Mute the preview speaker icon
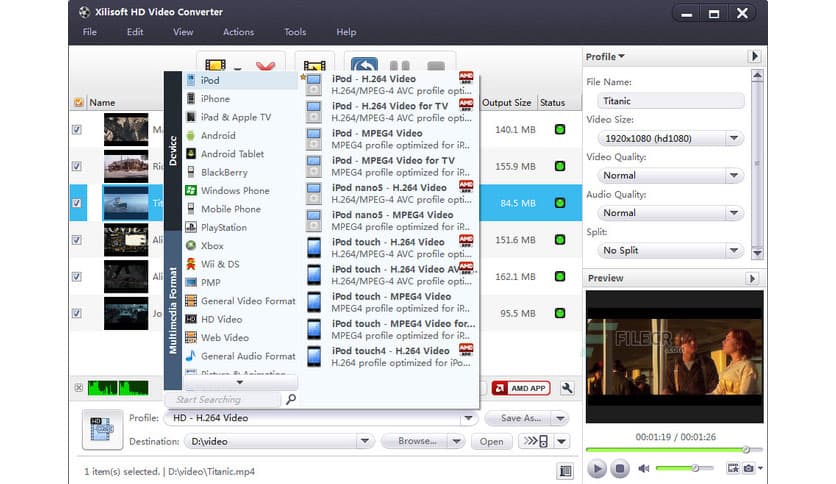 (644, 469)
